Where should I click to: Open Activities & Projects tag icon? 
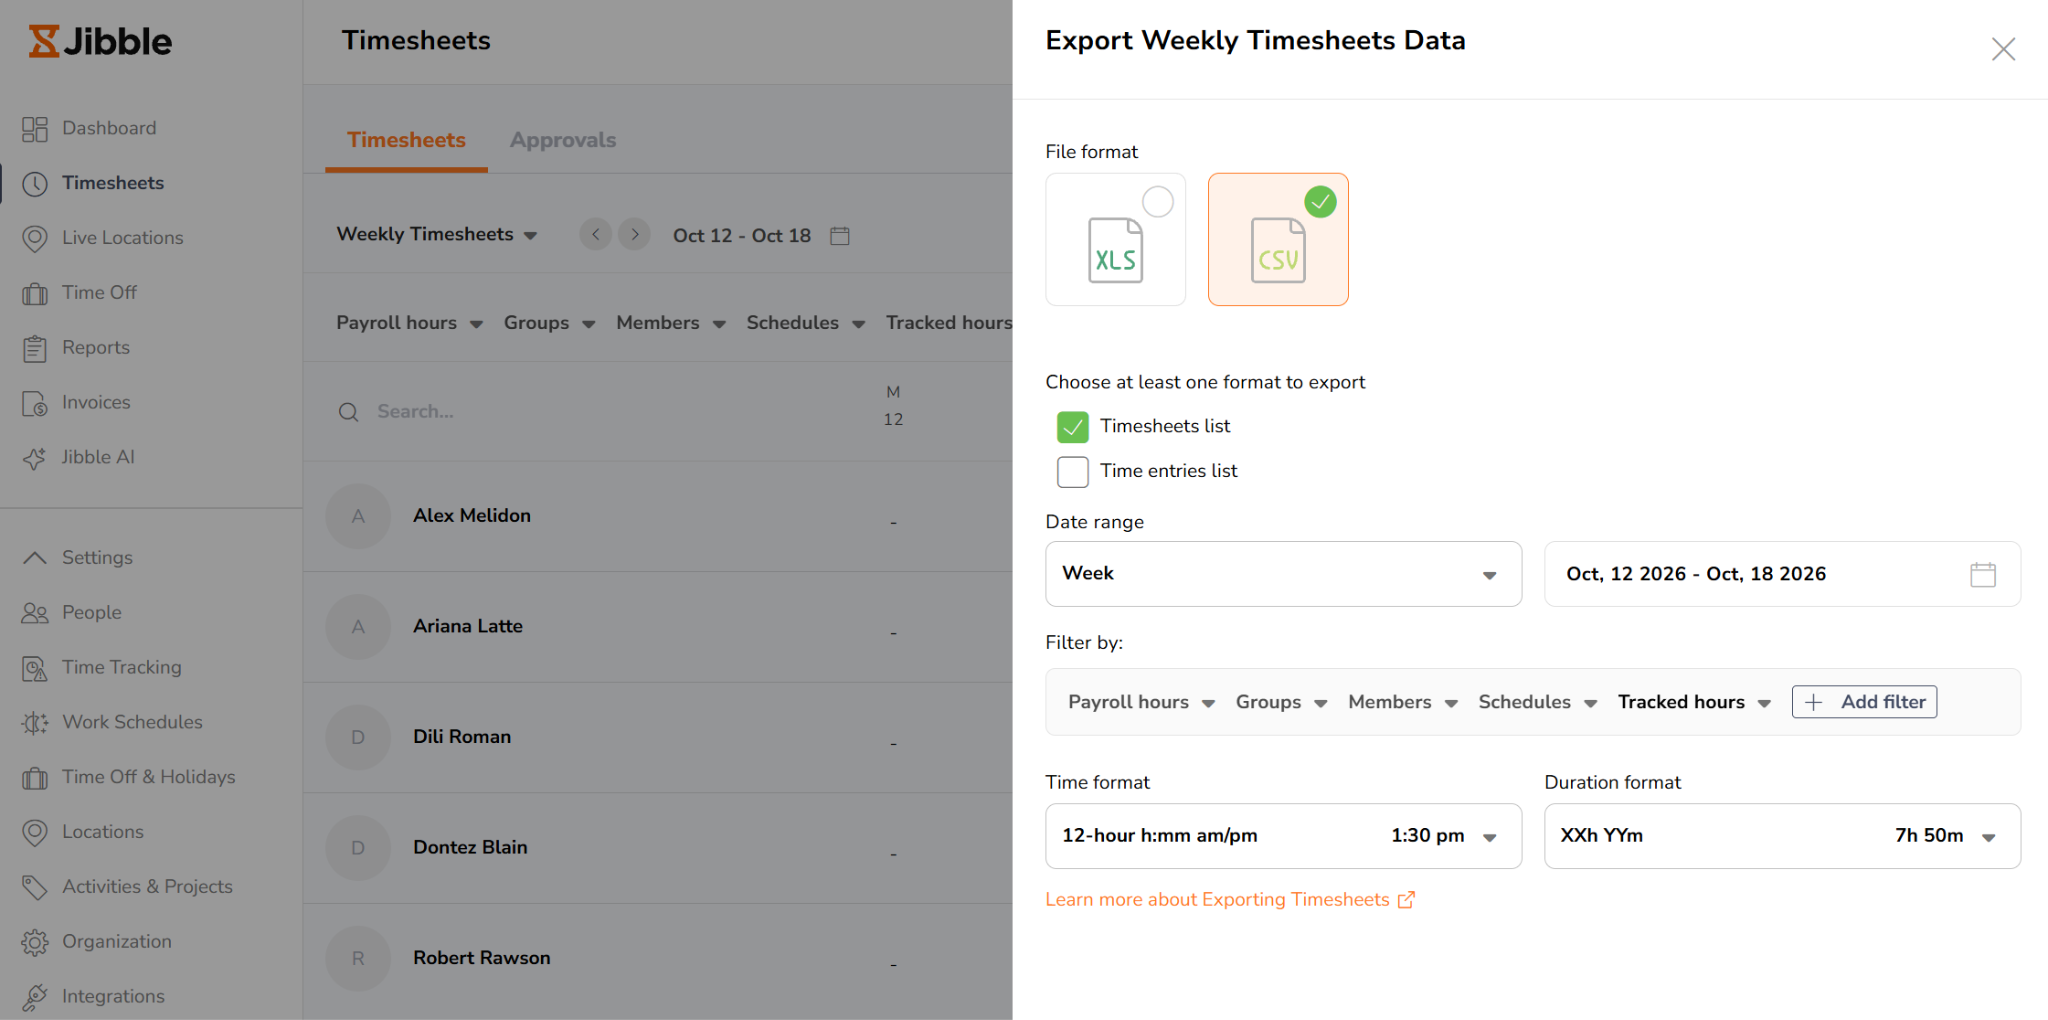point(35,887)
